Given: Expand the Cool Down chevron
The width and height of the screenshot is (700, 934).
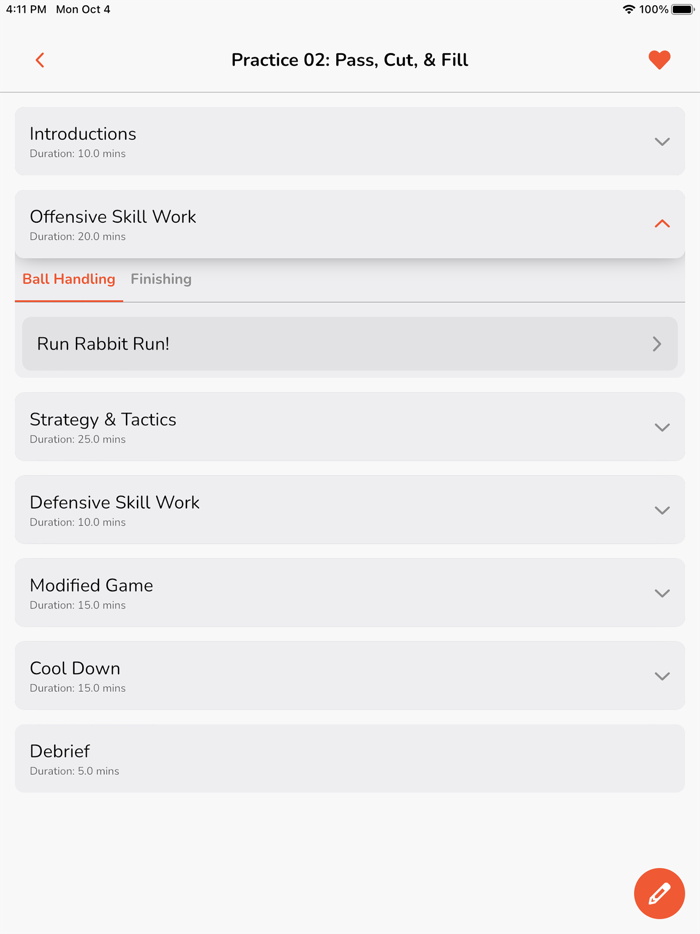Looking at the screenshot, I should point(662,676).
